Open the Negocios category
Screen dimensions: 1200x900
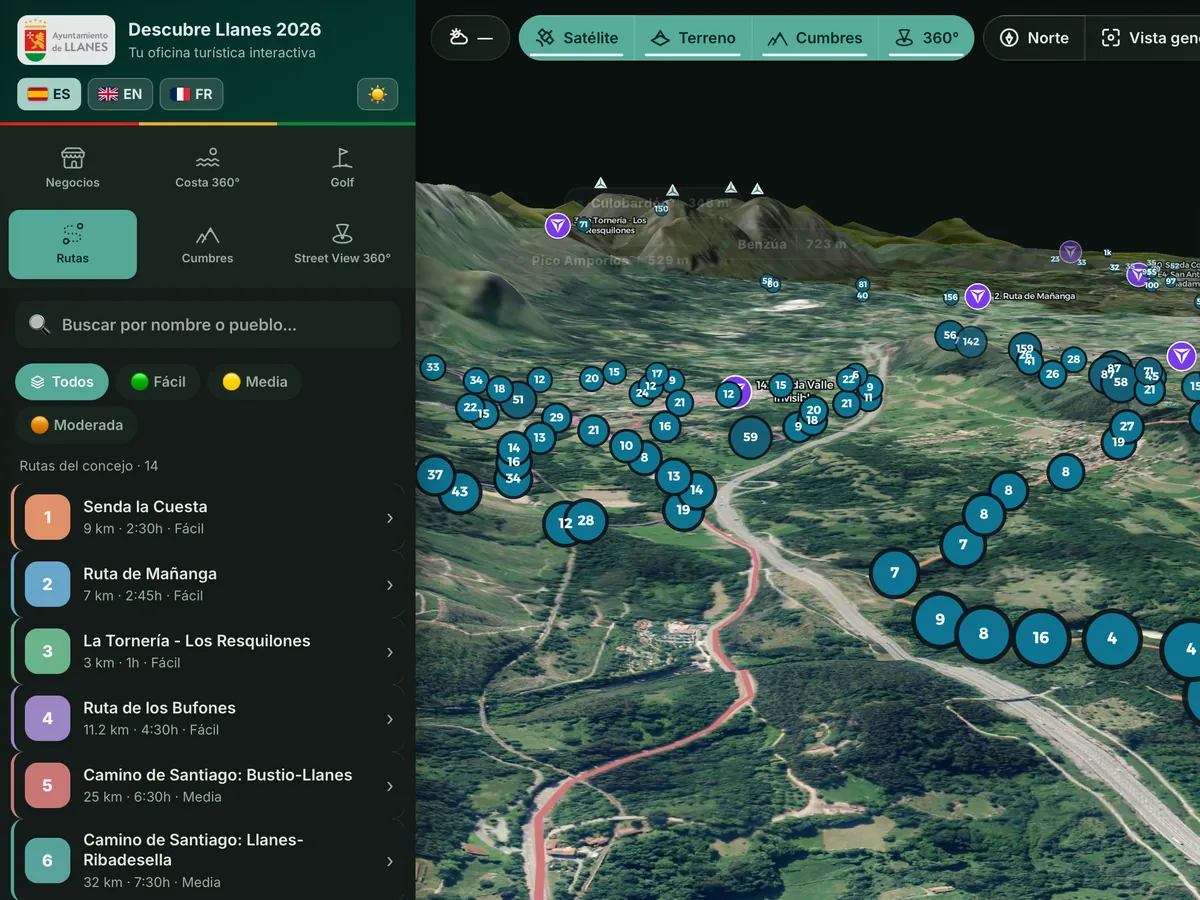coord(73,169)
